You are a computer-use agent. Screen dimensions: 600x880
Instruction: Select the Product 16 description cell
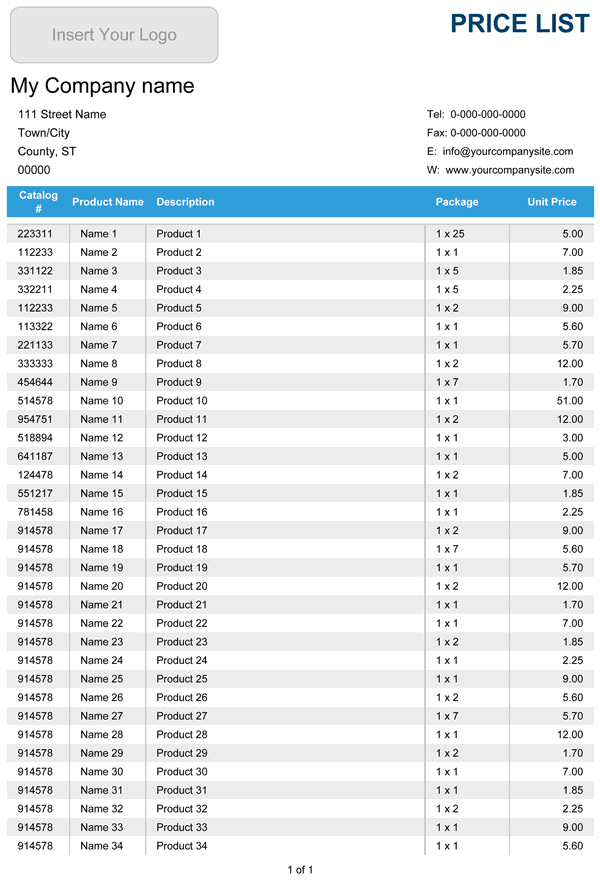point(182,512)
